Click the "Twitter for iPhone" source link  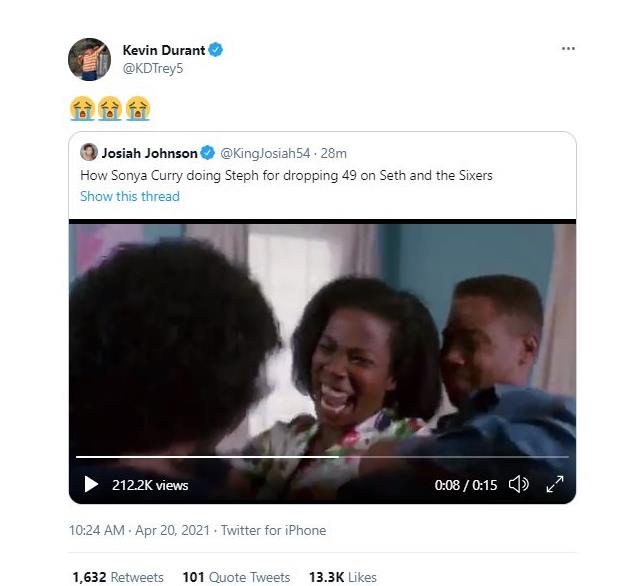(273, 530)
